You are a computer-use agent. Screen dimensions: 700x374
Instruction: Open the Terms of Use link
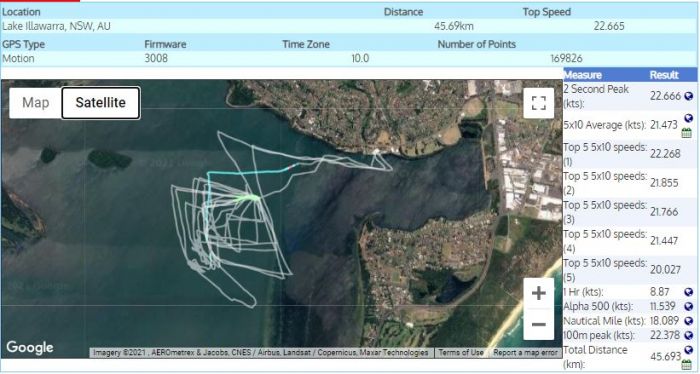point(461,353)
